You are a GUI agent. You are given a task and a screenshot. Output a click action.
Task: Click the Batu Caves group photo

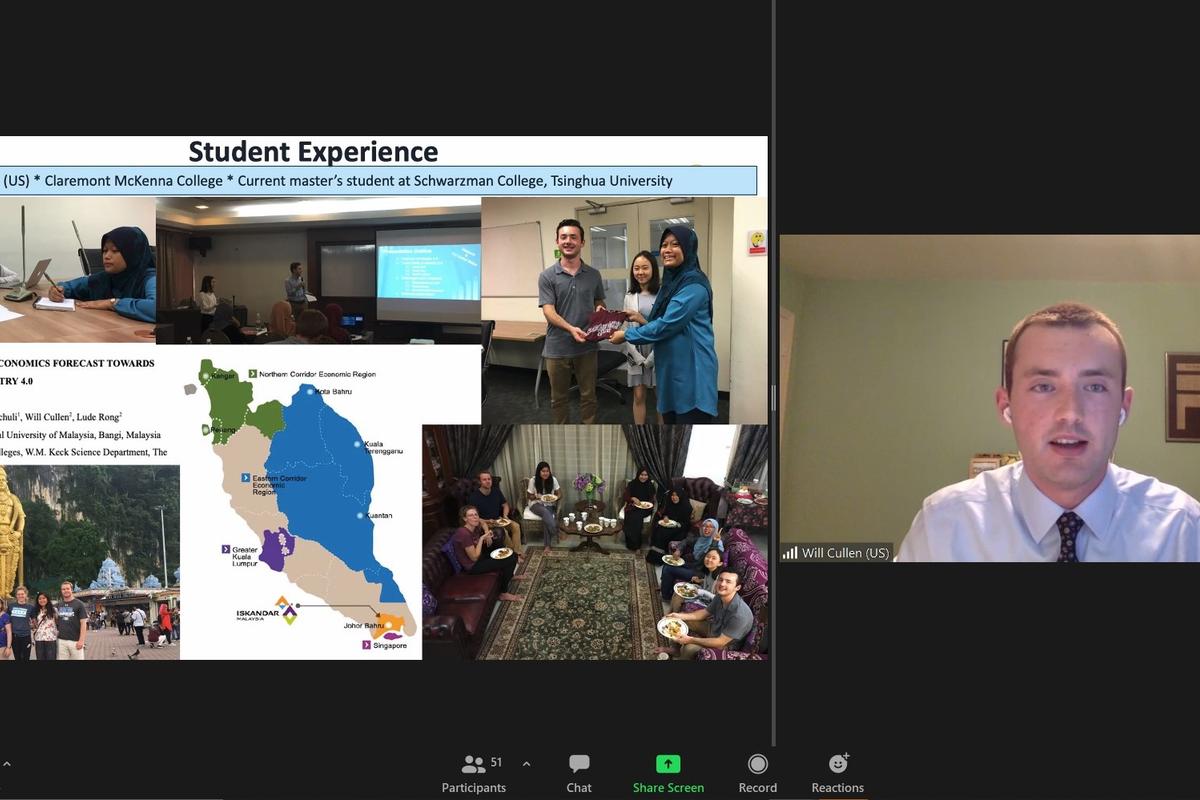[x=90, y=562]
